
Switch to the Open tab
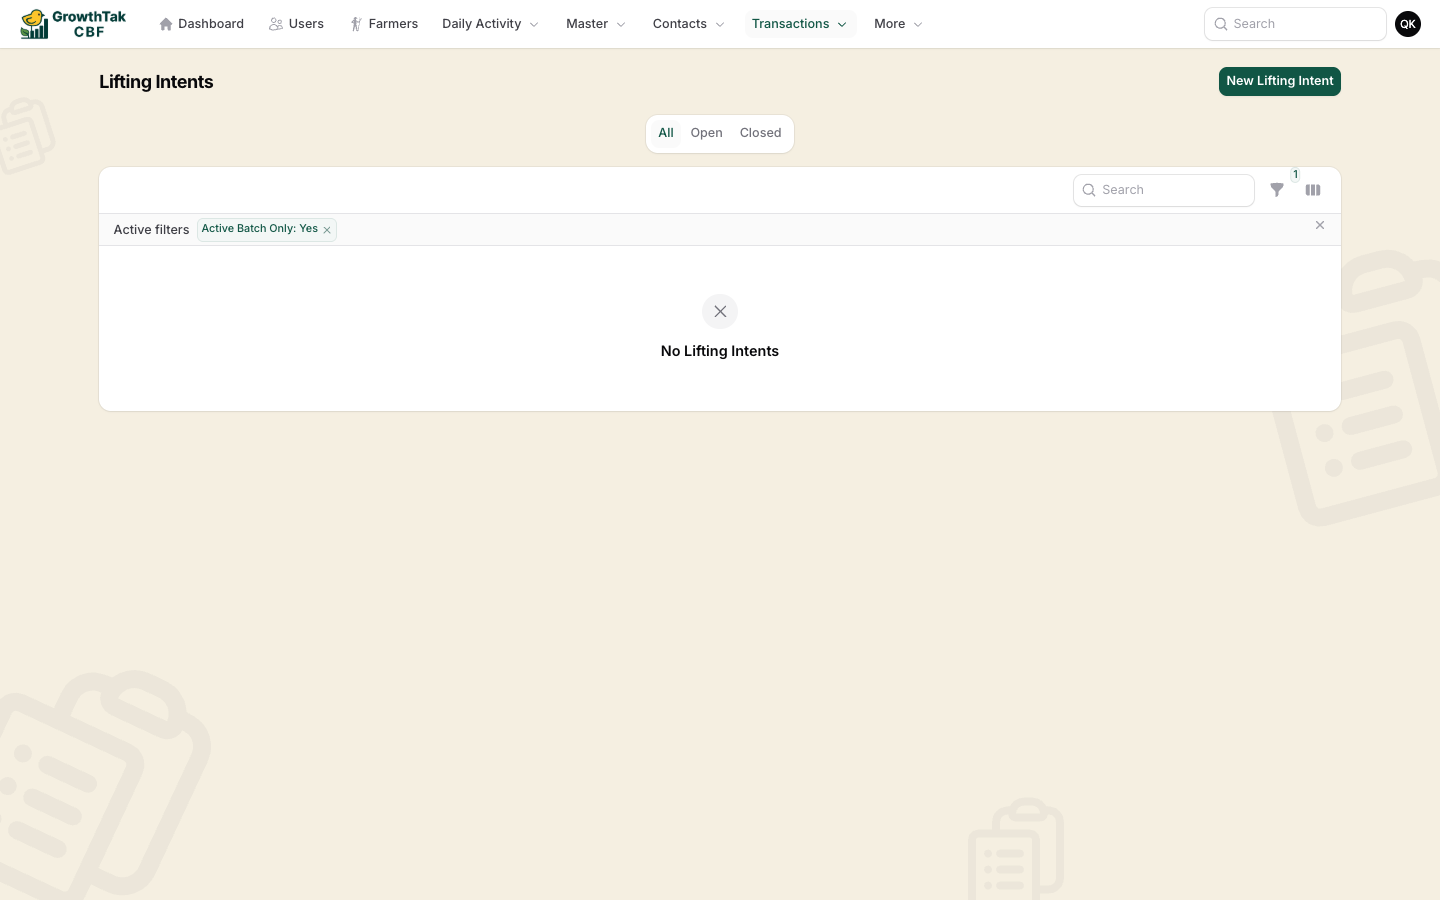(707, 133)
